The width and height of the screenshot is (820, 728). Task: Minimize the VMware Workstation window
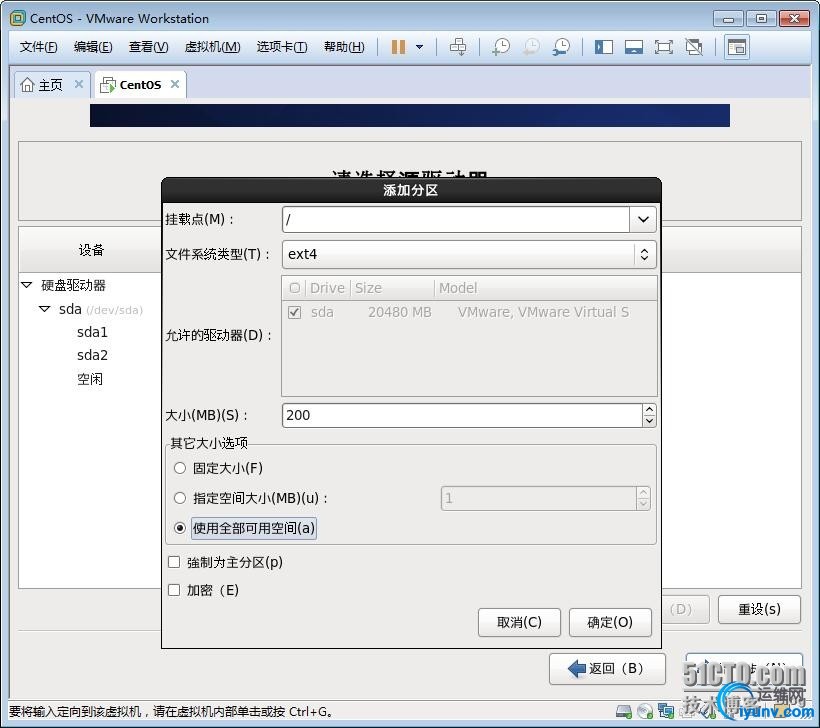[x=728, y=19]
